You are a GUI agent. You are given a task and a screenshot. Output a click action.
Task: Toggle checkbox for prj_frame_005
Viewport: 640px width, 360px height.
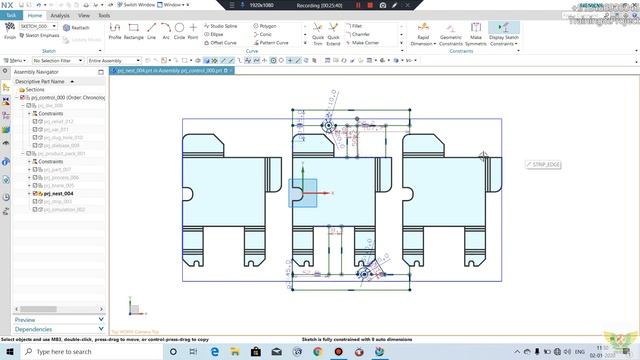(35, 185)
